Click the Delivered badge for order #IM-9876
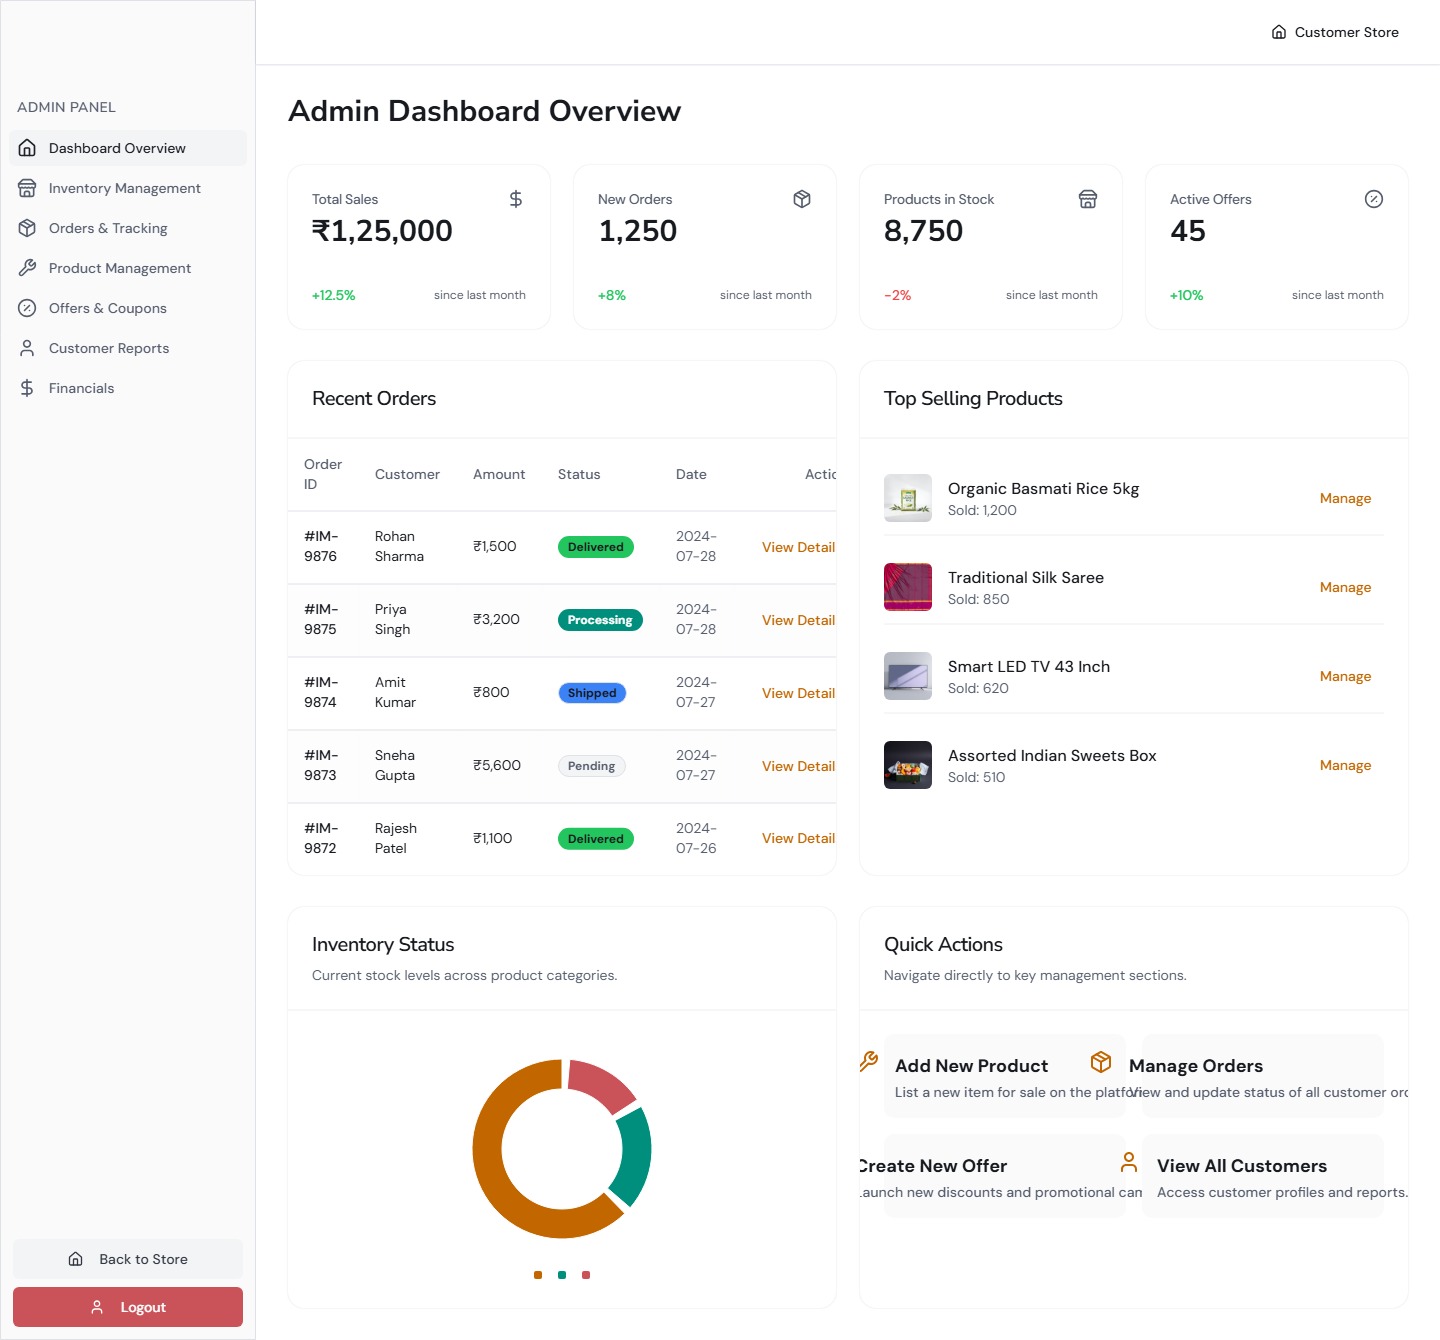 tap(596, 547)
